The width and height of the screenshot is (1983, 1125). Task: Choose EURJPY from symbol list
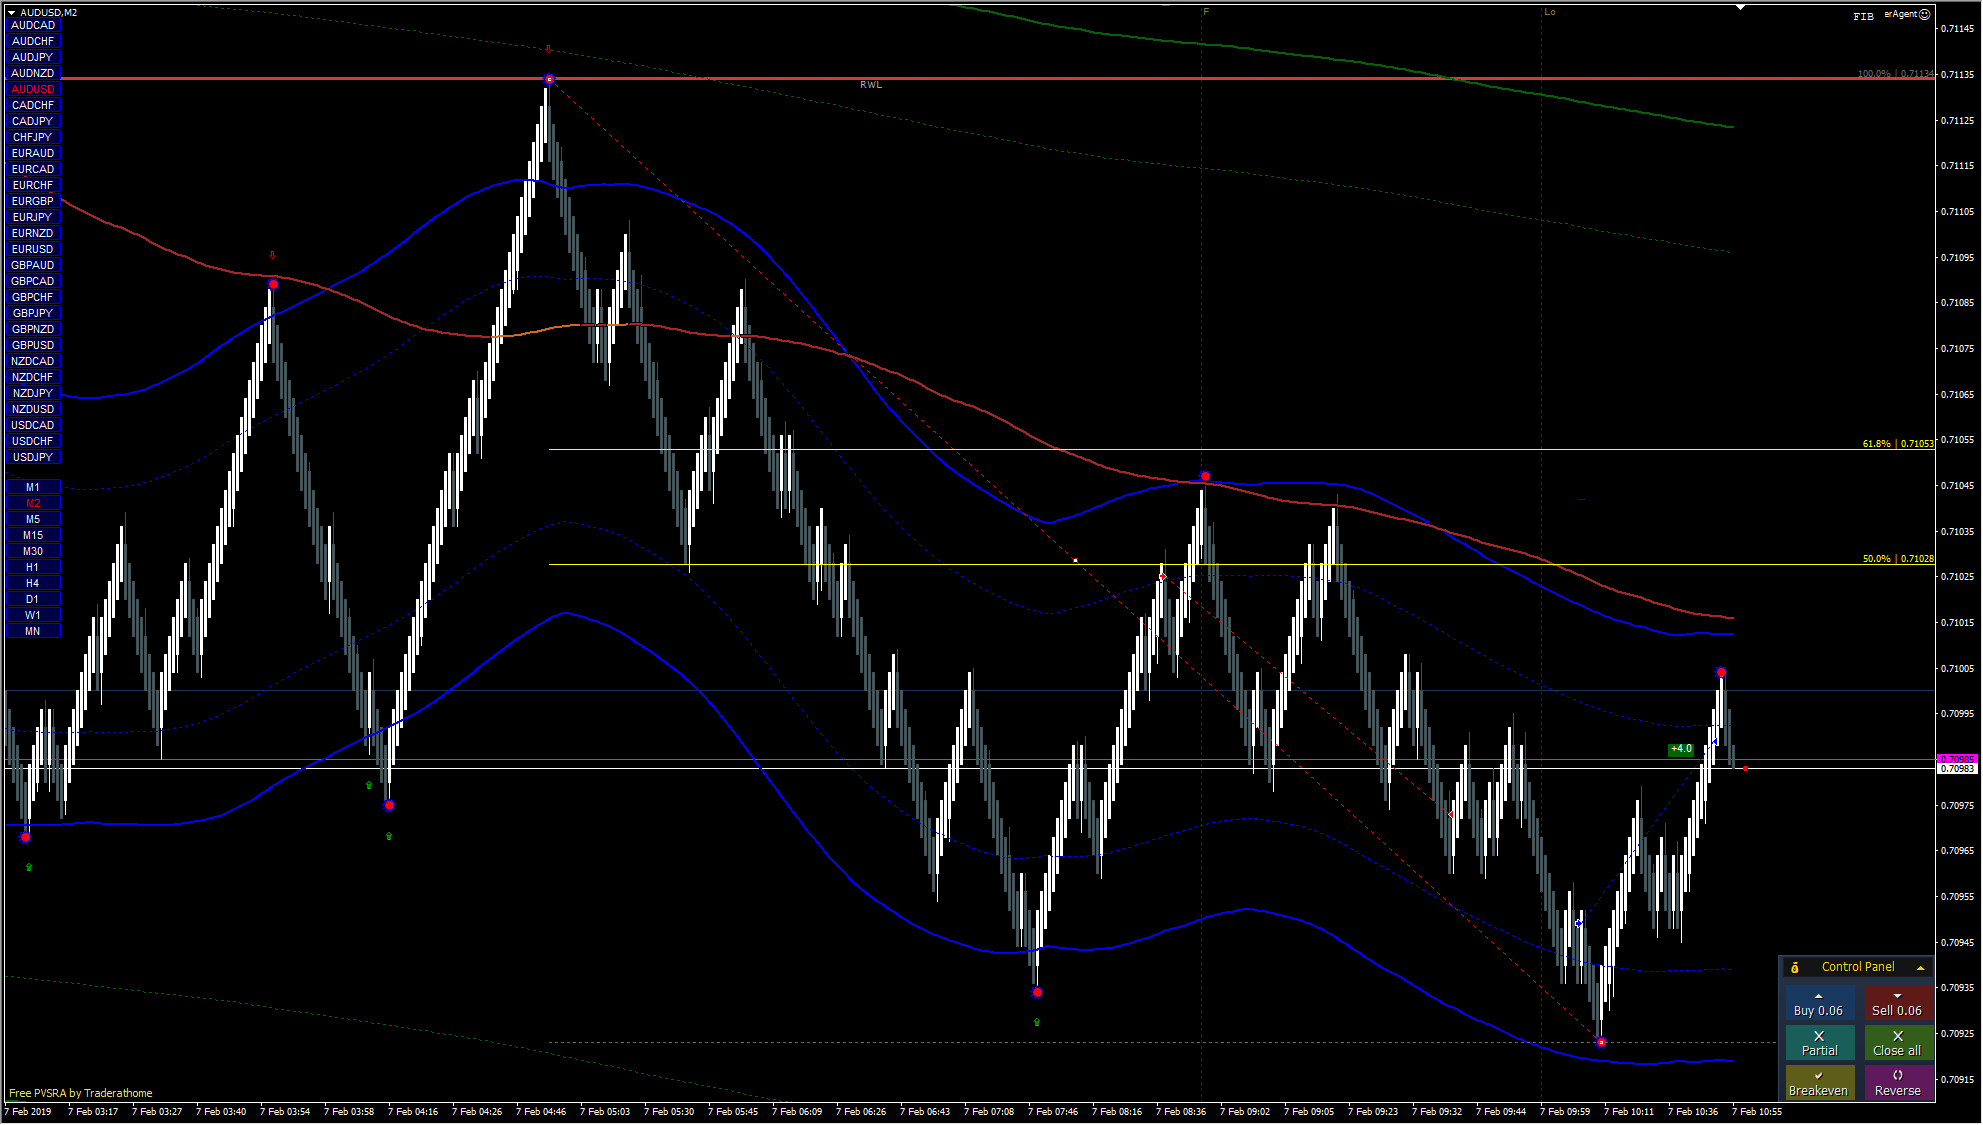click(33, 217)
